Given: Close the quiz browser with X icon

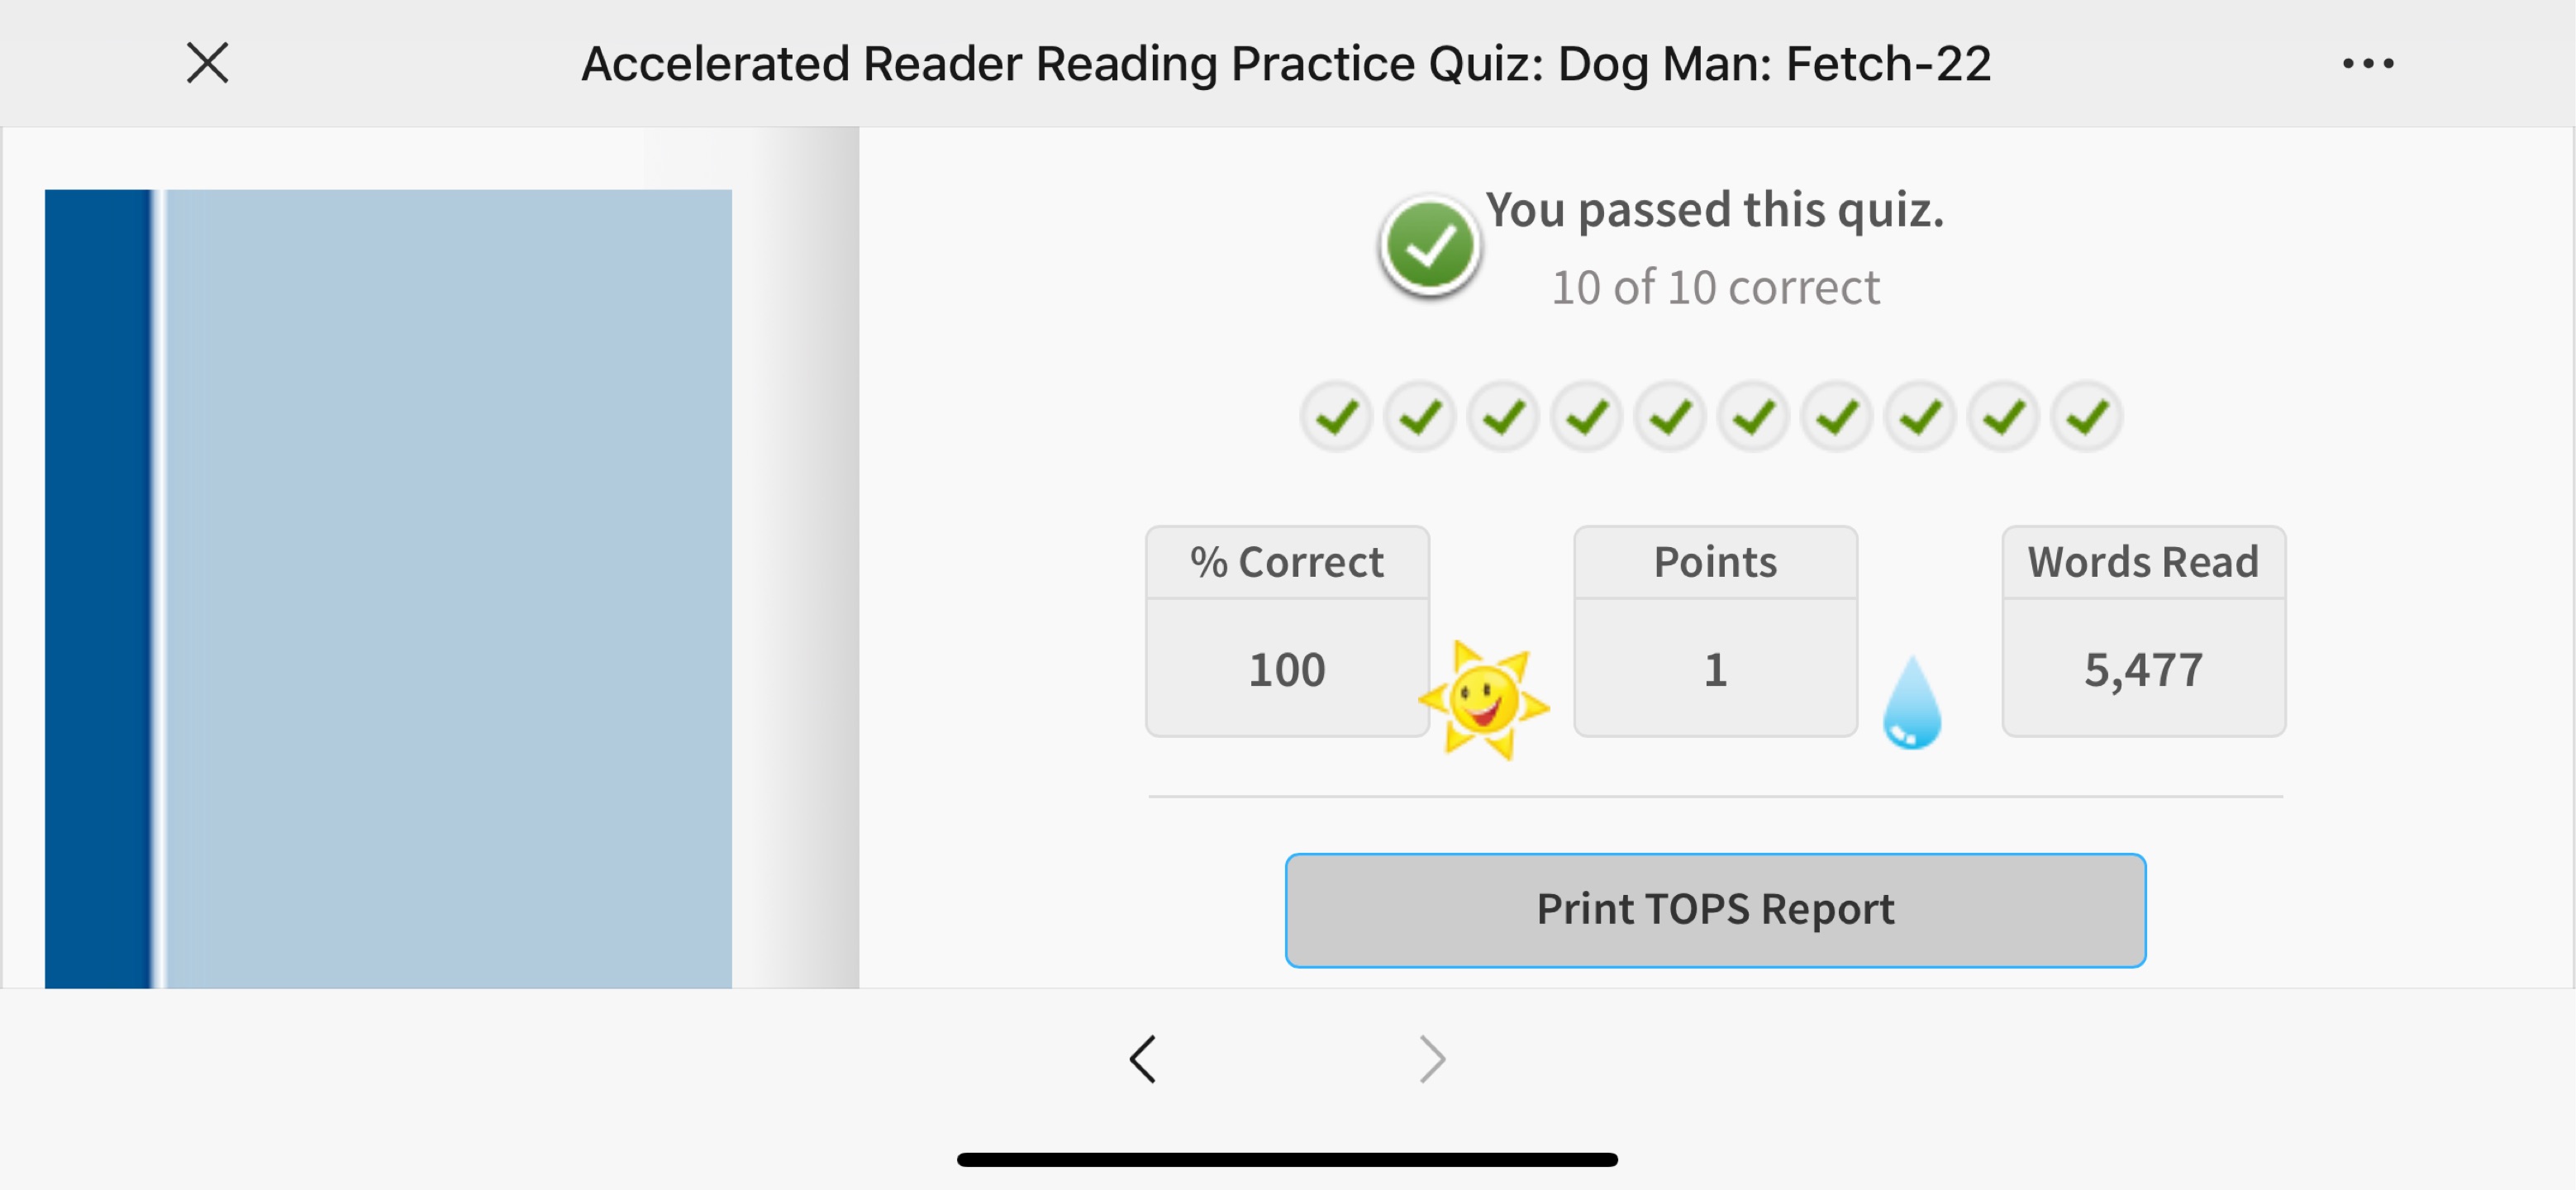Looking at the screenshot, I should pyautogui.click(x=208, y=63).
